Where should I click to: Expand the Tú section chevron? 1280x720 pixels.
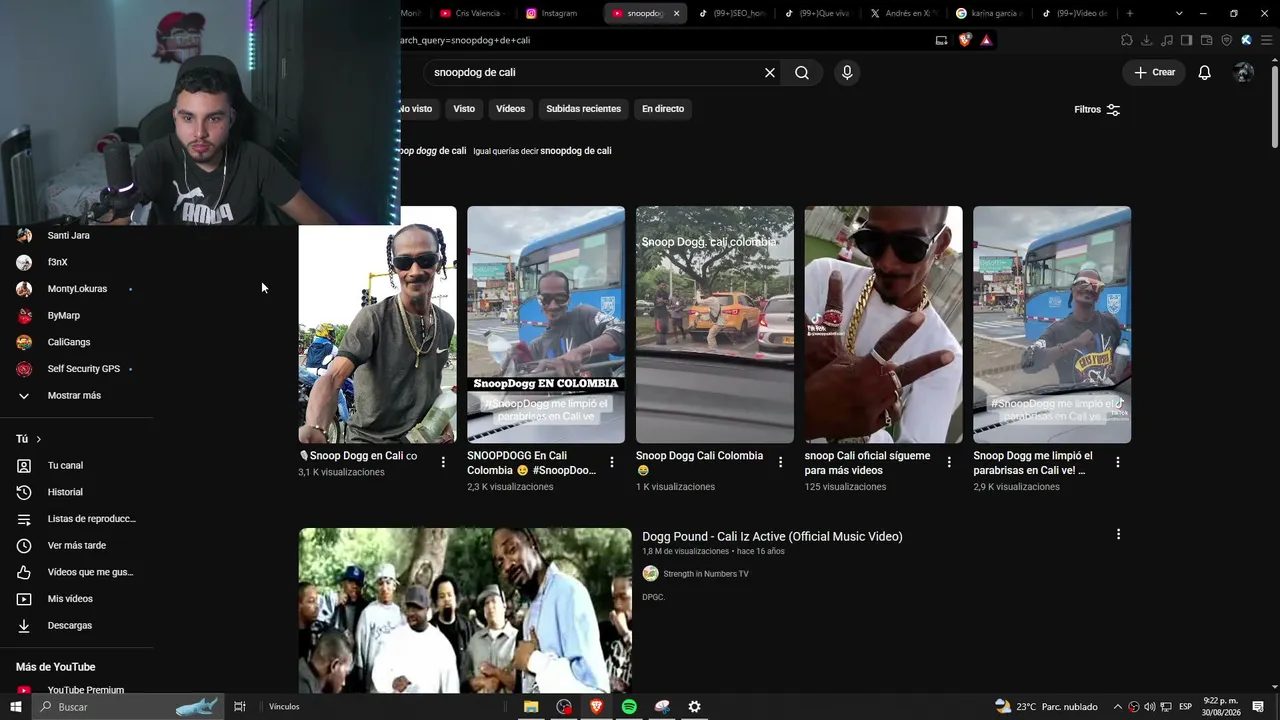pos(39,439)
